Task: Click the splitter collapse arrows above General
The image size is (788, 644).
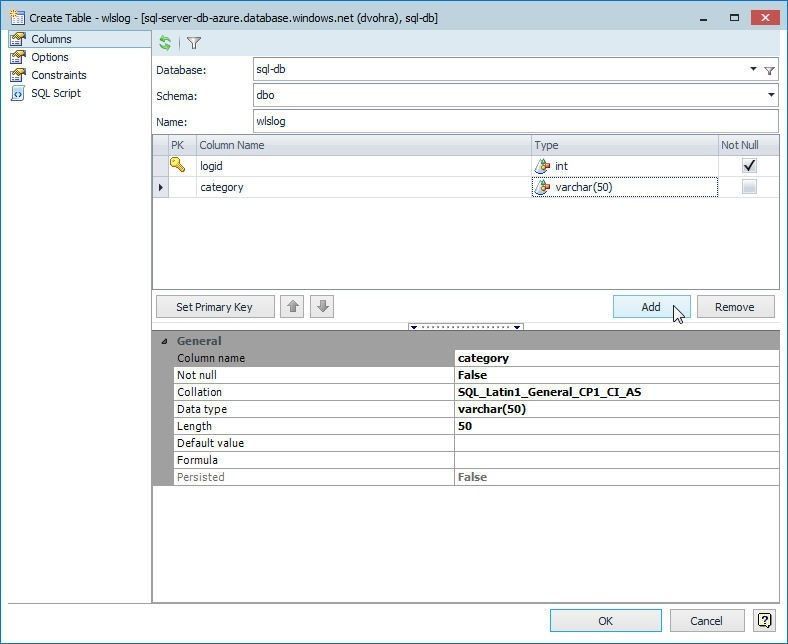Action: click(x=466, y=327)
